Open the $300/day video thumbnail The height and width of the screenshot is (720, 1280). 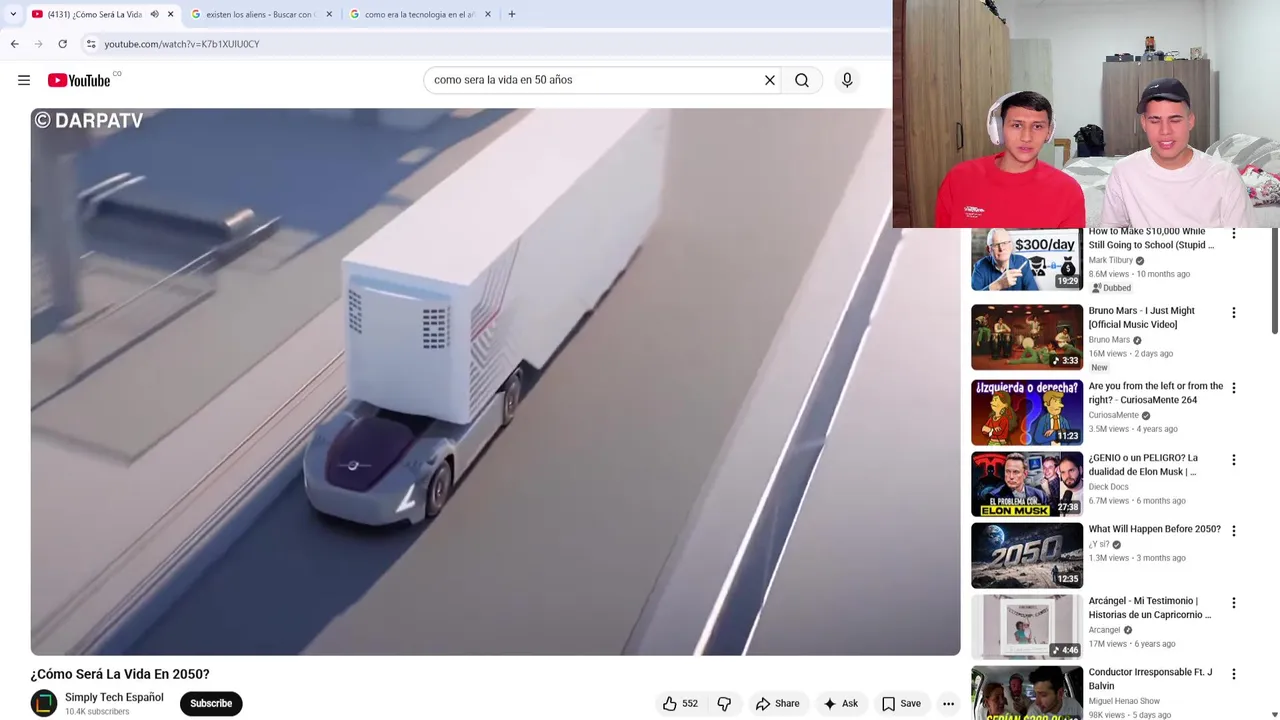1027,260
